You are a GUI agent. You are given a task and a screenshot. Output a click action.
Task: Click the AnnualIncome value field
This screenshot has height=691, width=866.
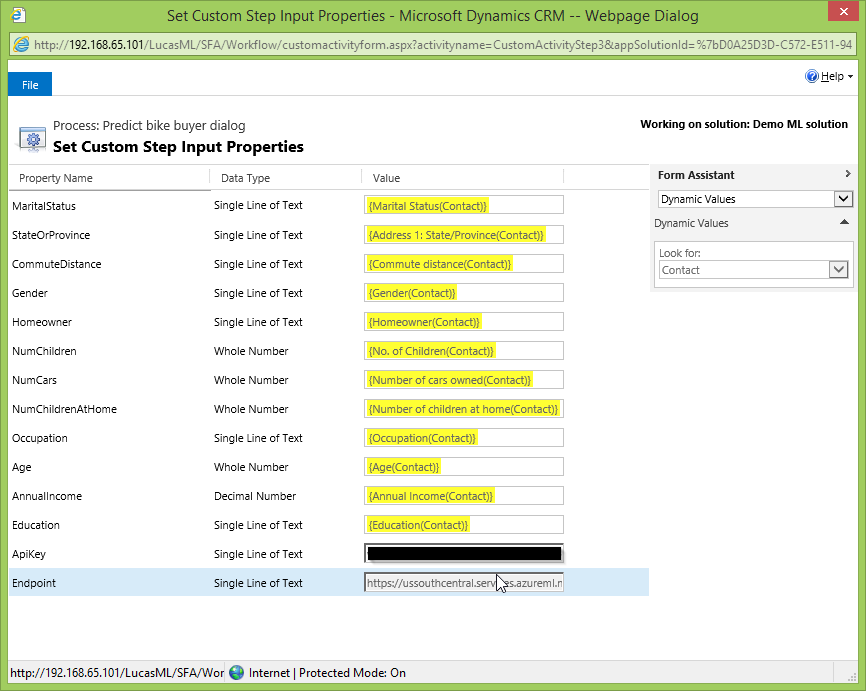pos(464,495)
